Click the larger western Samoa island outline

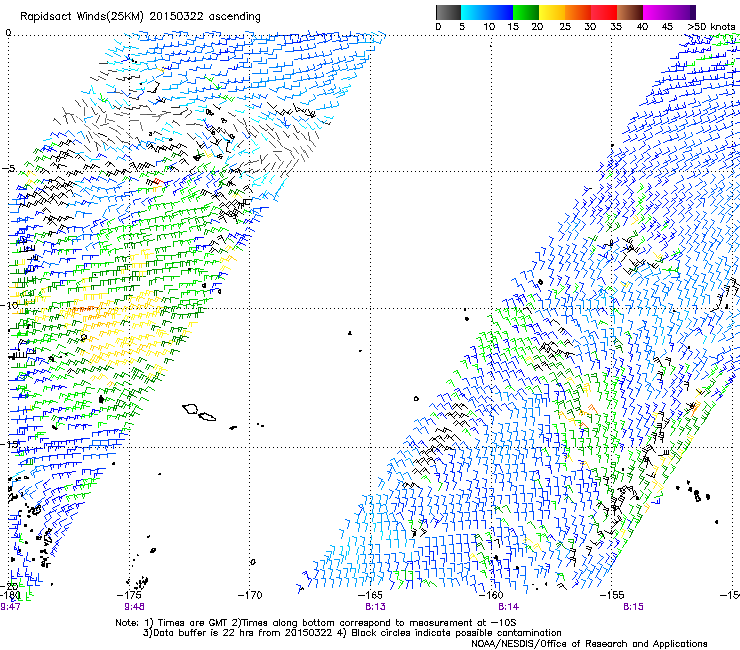[x=190, y=408]
